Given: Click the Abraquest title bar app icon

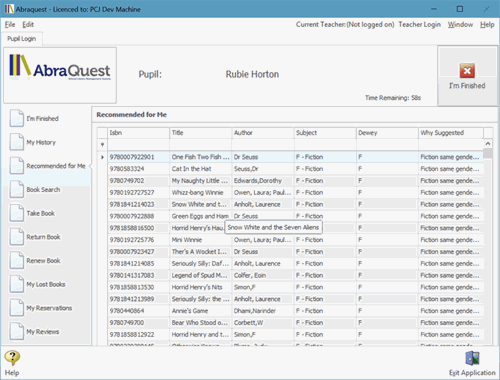Looking at the screenshot, I should [9, 9].
